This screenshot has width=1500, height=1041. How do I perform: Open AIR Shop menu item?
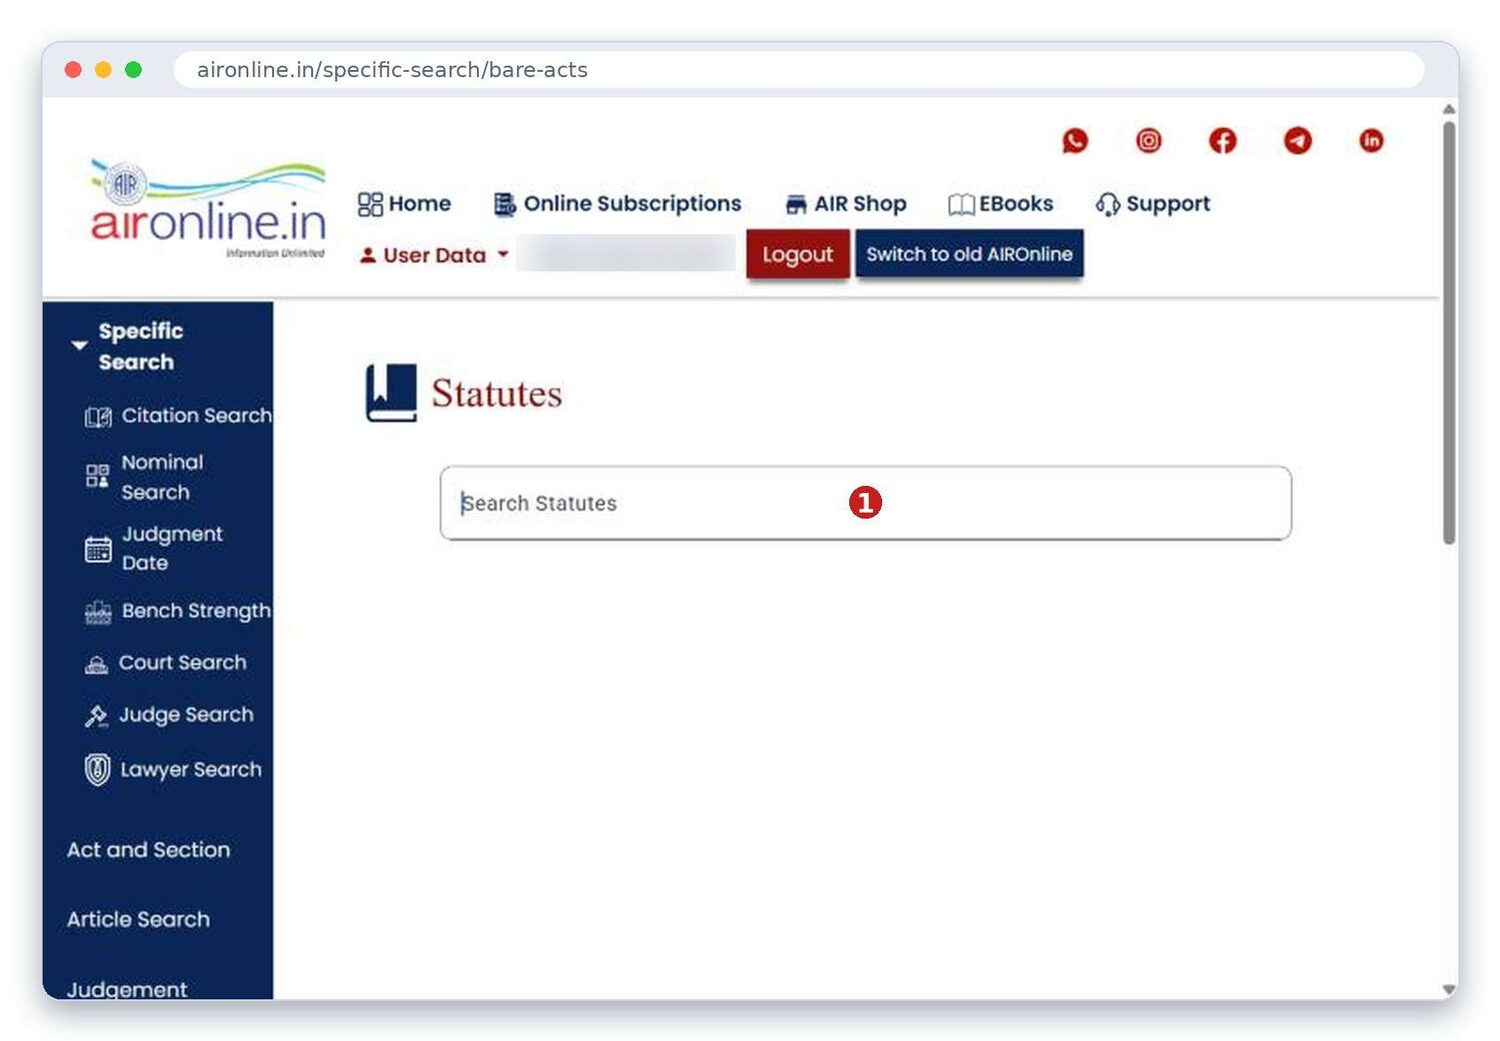coord(846,204)
